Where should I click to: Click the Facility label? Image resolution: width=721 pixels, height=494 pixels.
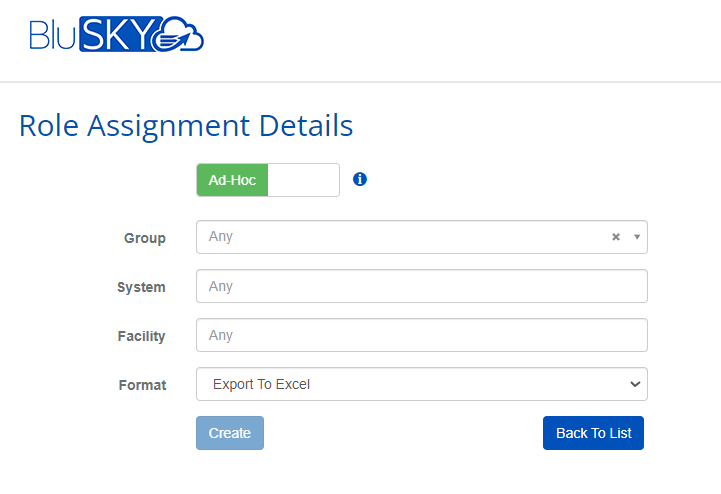142,336
